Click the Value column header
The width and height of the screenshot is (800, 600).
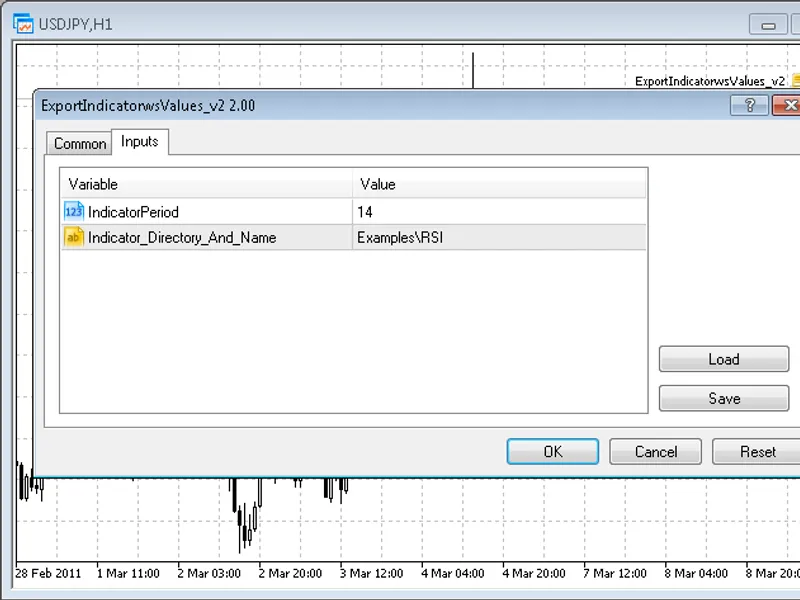[499, 184]
